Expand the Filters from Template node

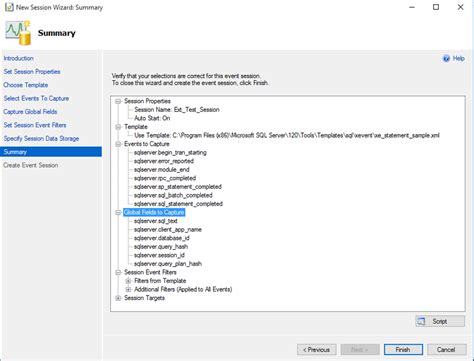(x=128, y=281)
